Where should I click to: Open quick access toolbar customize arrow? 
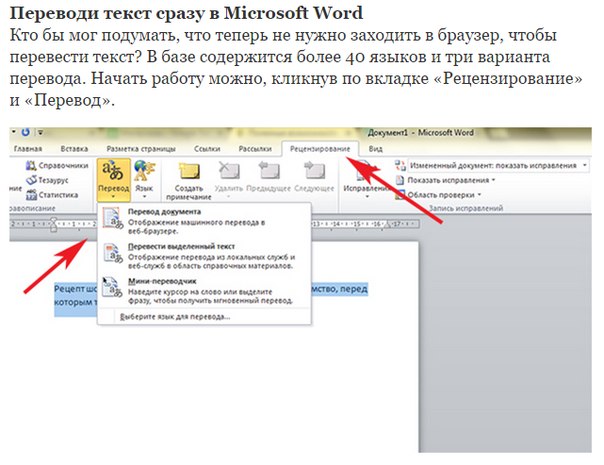(x=40, y=132)
